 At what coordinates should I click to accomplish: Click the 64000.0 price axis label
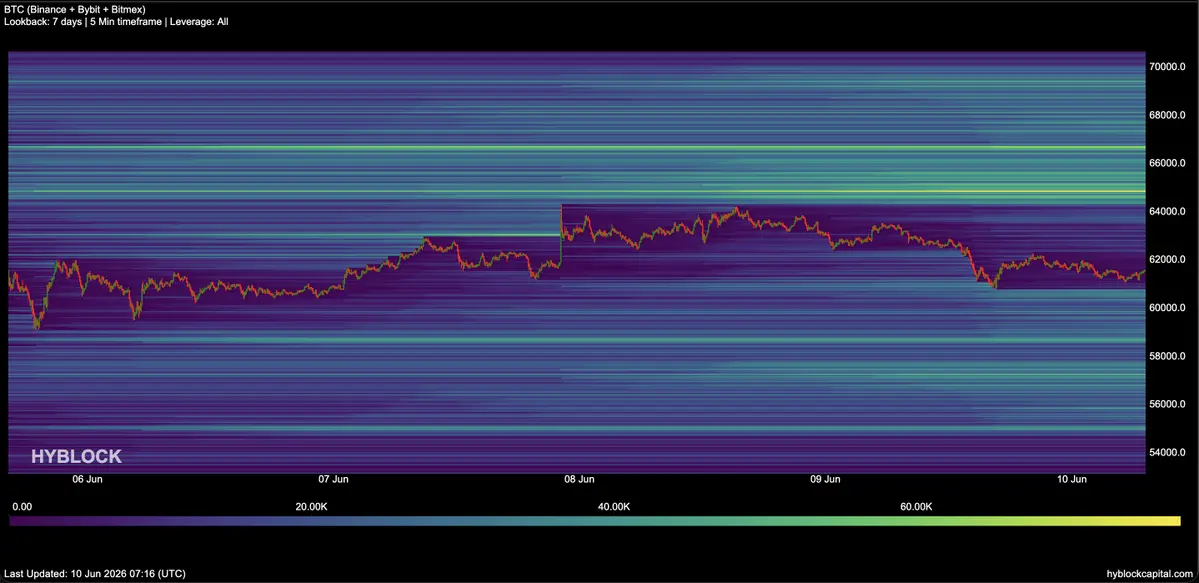point(1168,212)
